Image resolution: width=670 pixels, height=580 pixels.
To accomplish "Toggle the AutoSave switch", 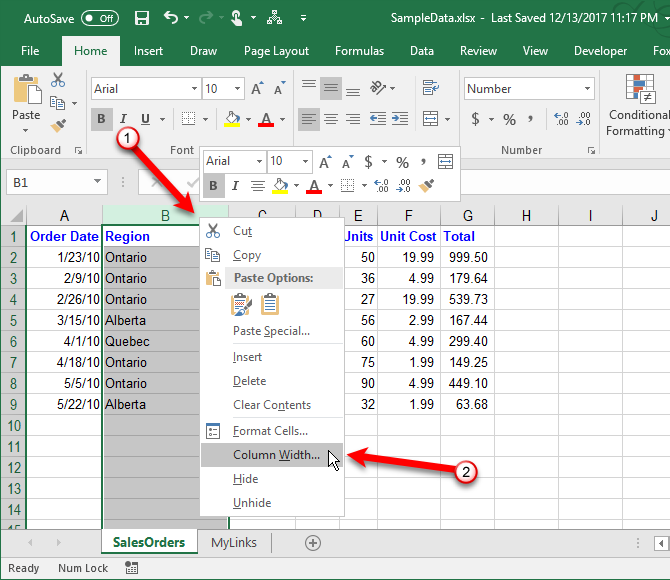I will click(x=99, y=18).
